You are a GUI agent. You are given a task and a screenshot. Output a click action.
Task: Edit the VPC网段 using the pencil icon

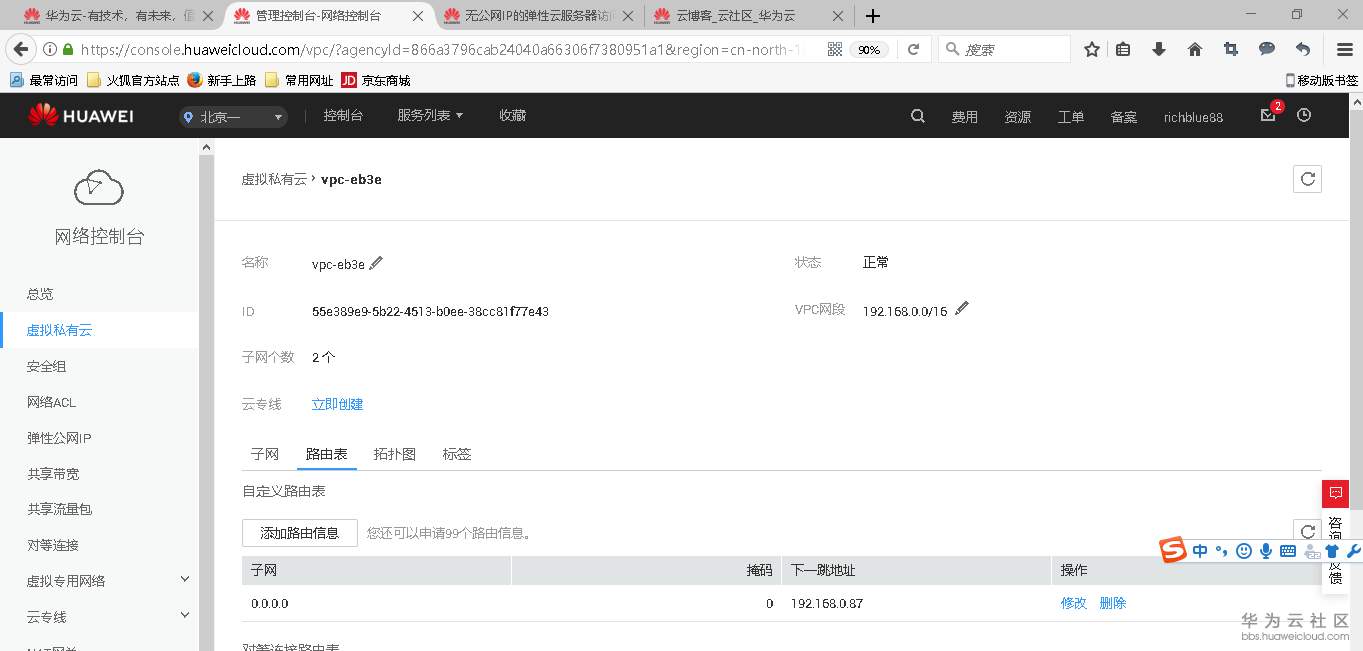click(x=961, y=308)
